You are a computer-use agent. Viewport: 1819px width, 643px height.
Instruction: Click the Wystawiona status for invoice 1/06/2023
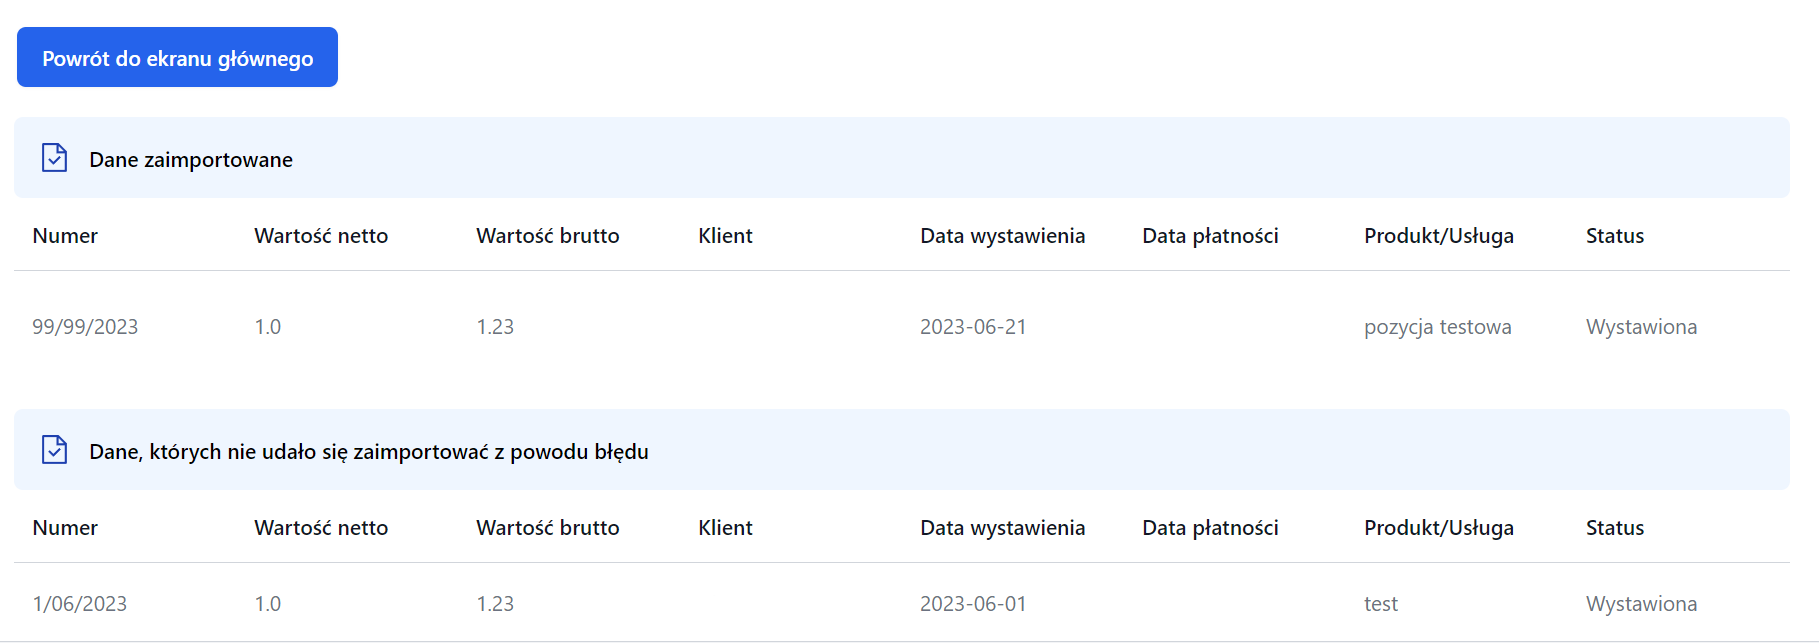(x=1641, y=604)
